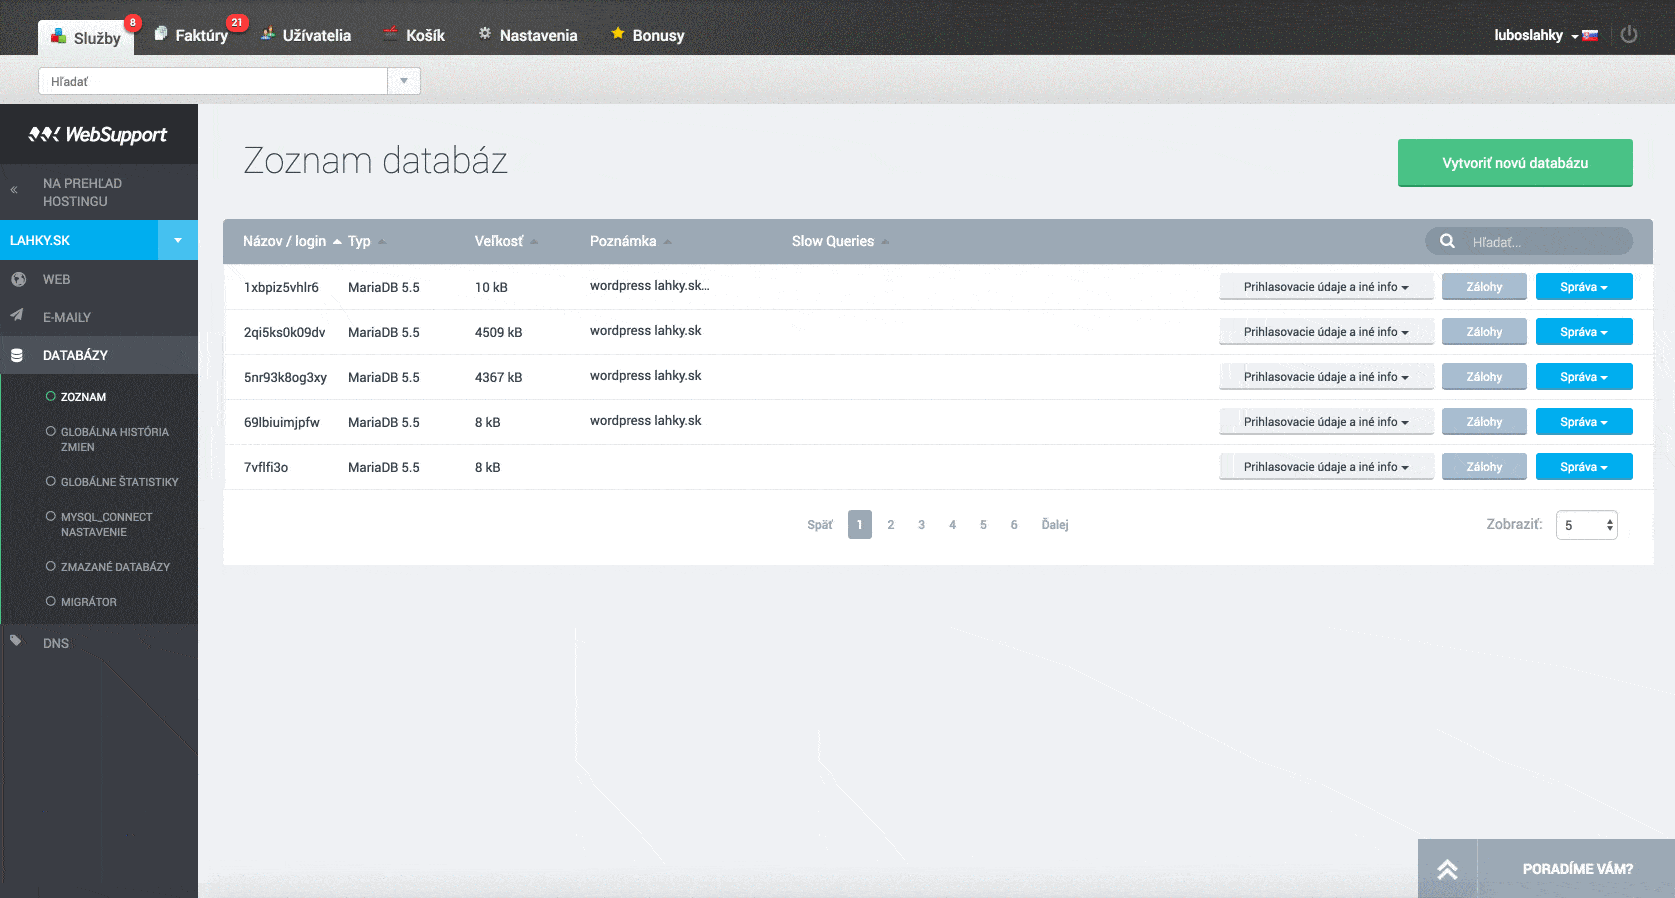Click the DNS tag icon

[x=16, y=641]
